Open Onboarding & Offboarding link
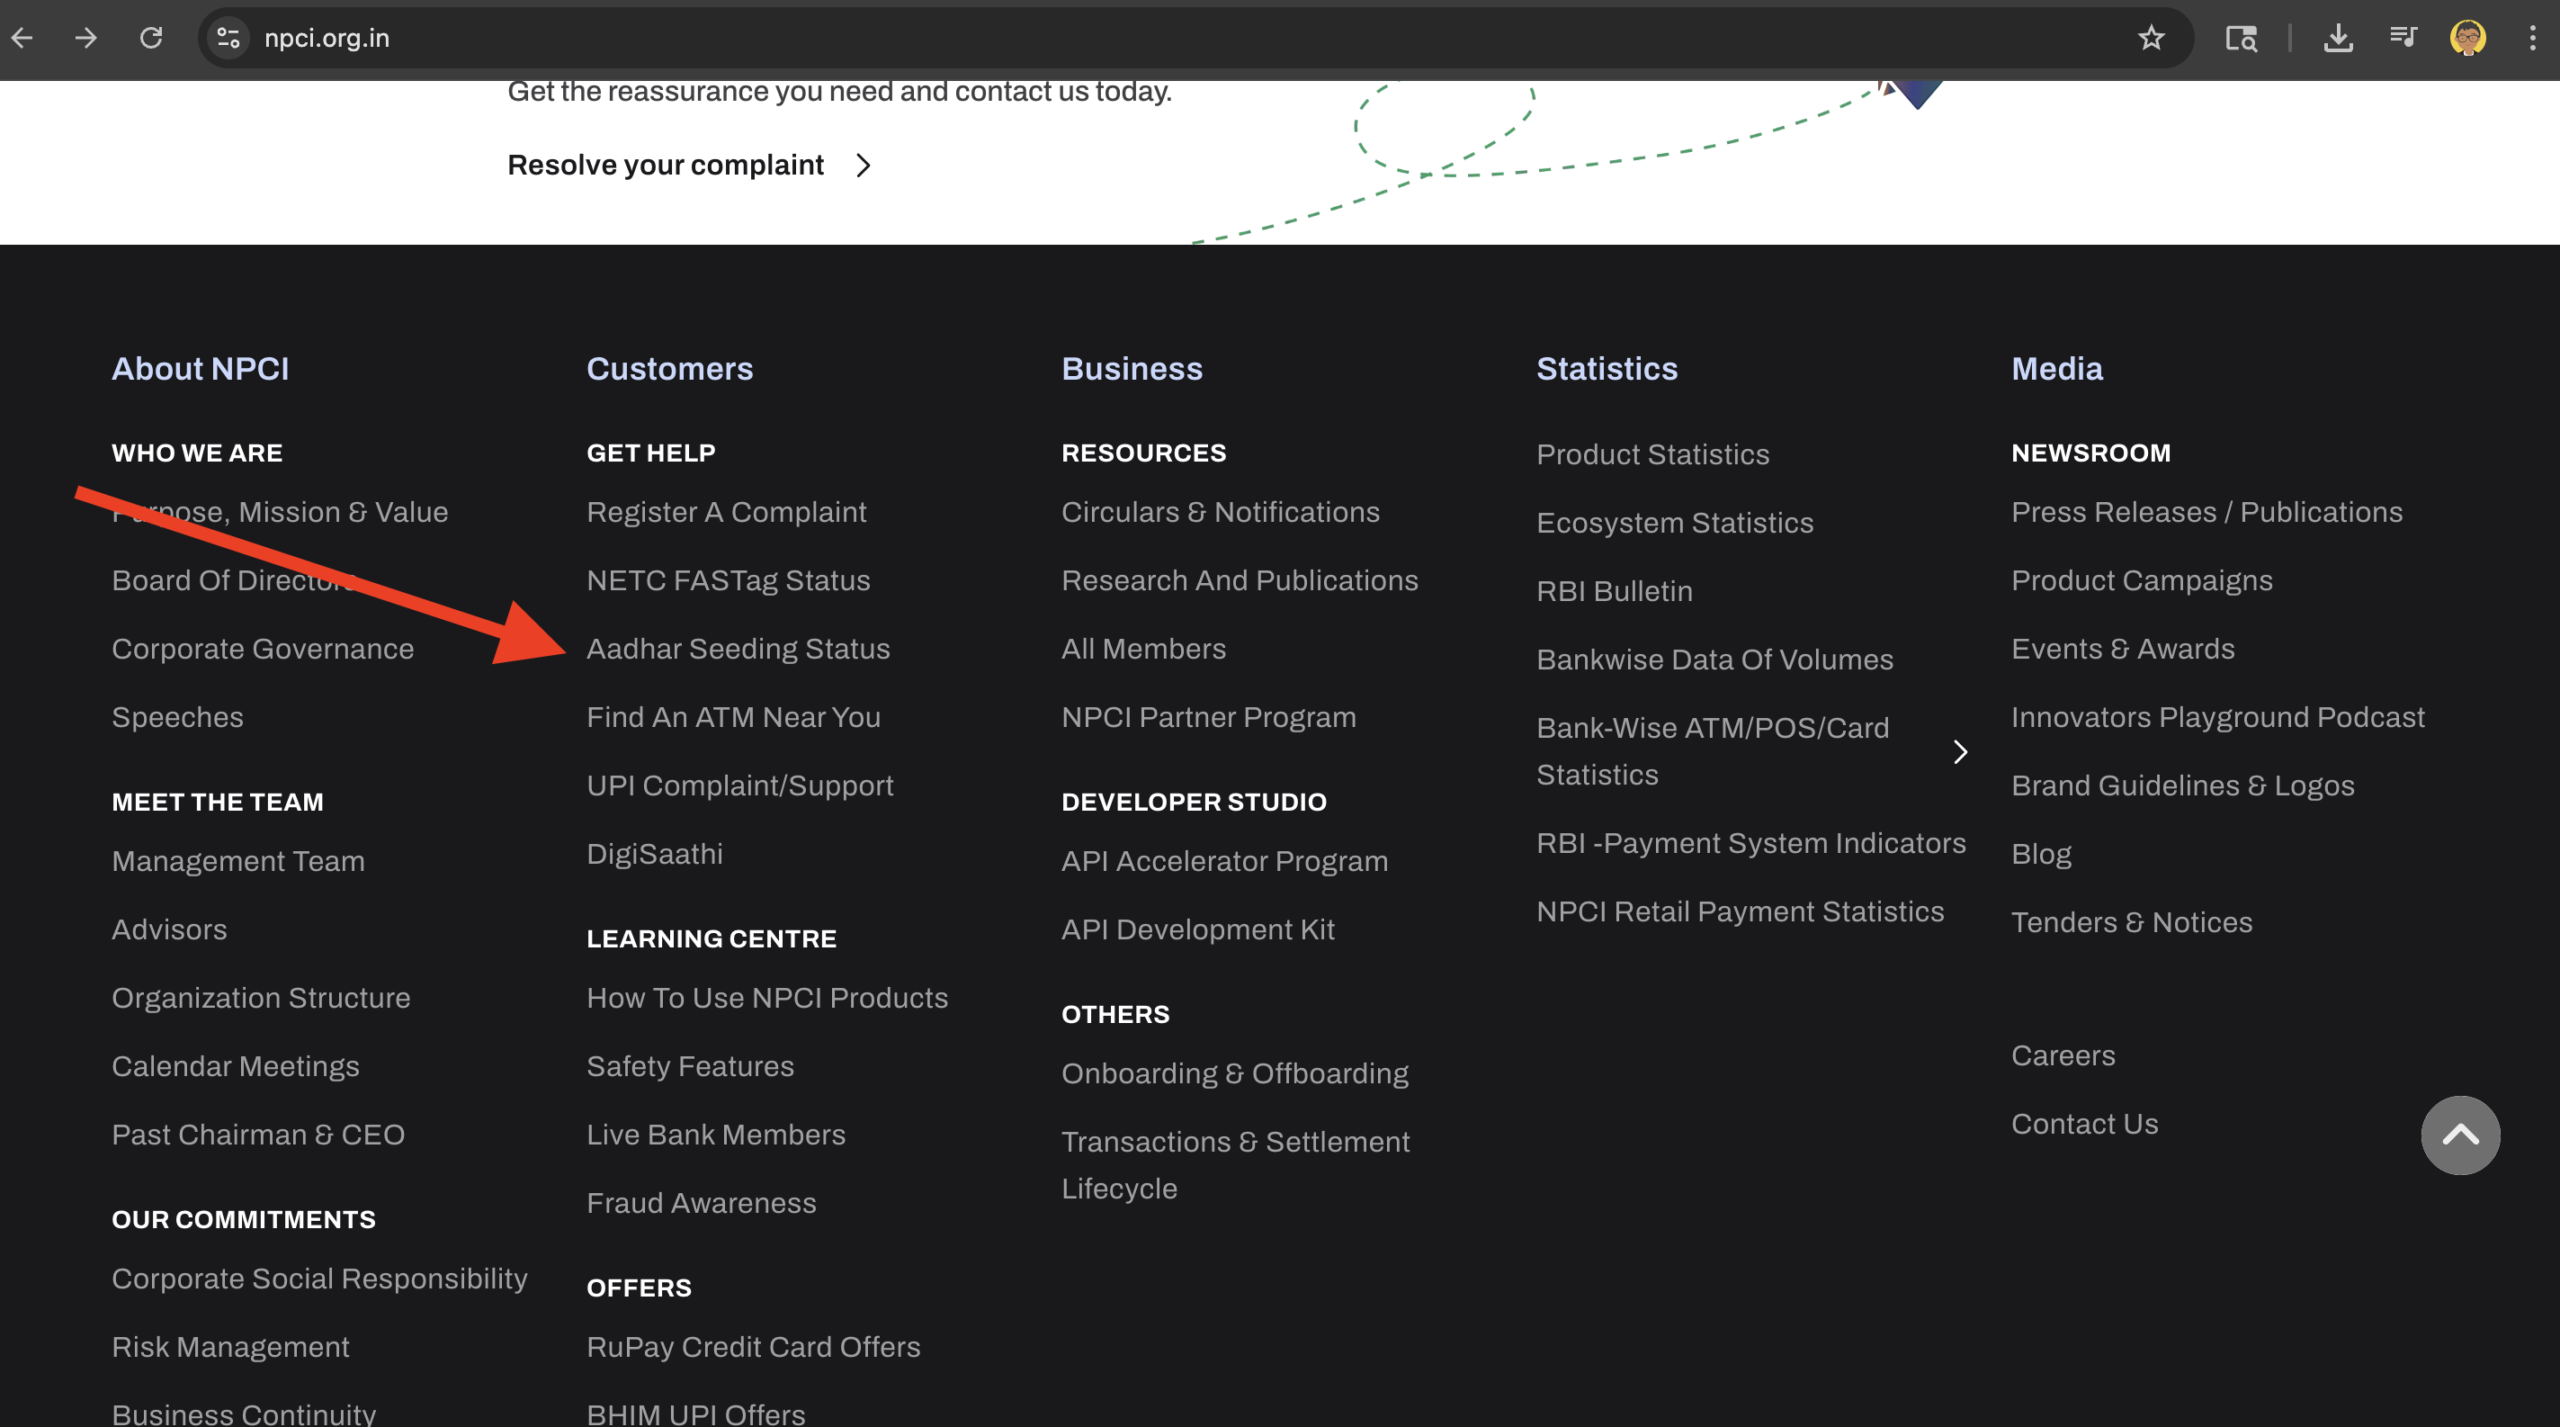The height and width of the screenshot is (1427, 2560). point(1235,1073)
